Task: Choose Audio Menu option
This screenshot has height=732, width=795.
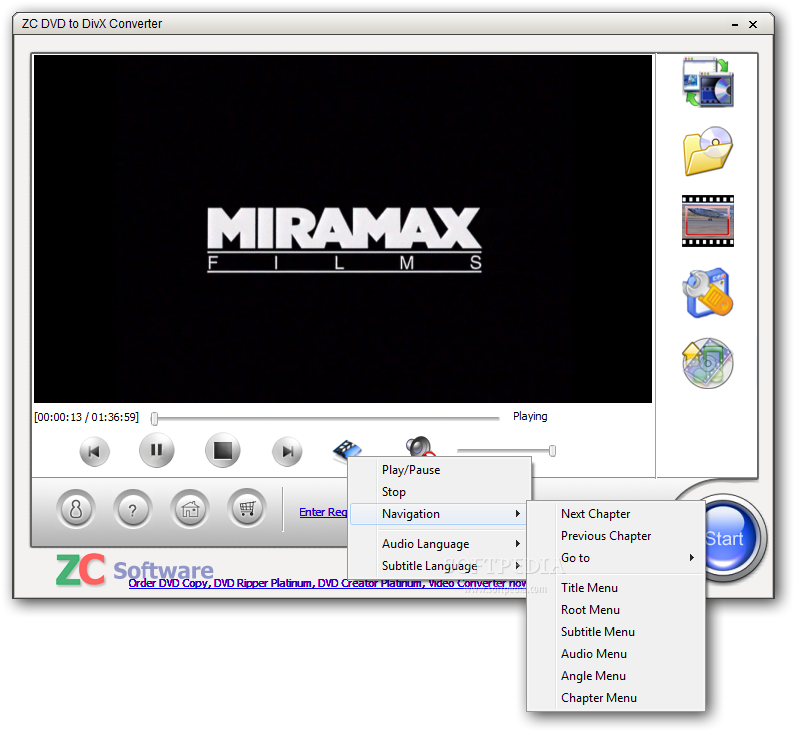Action: [x=616, y=653]
